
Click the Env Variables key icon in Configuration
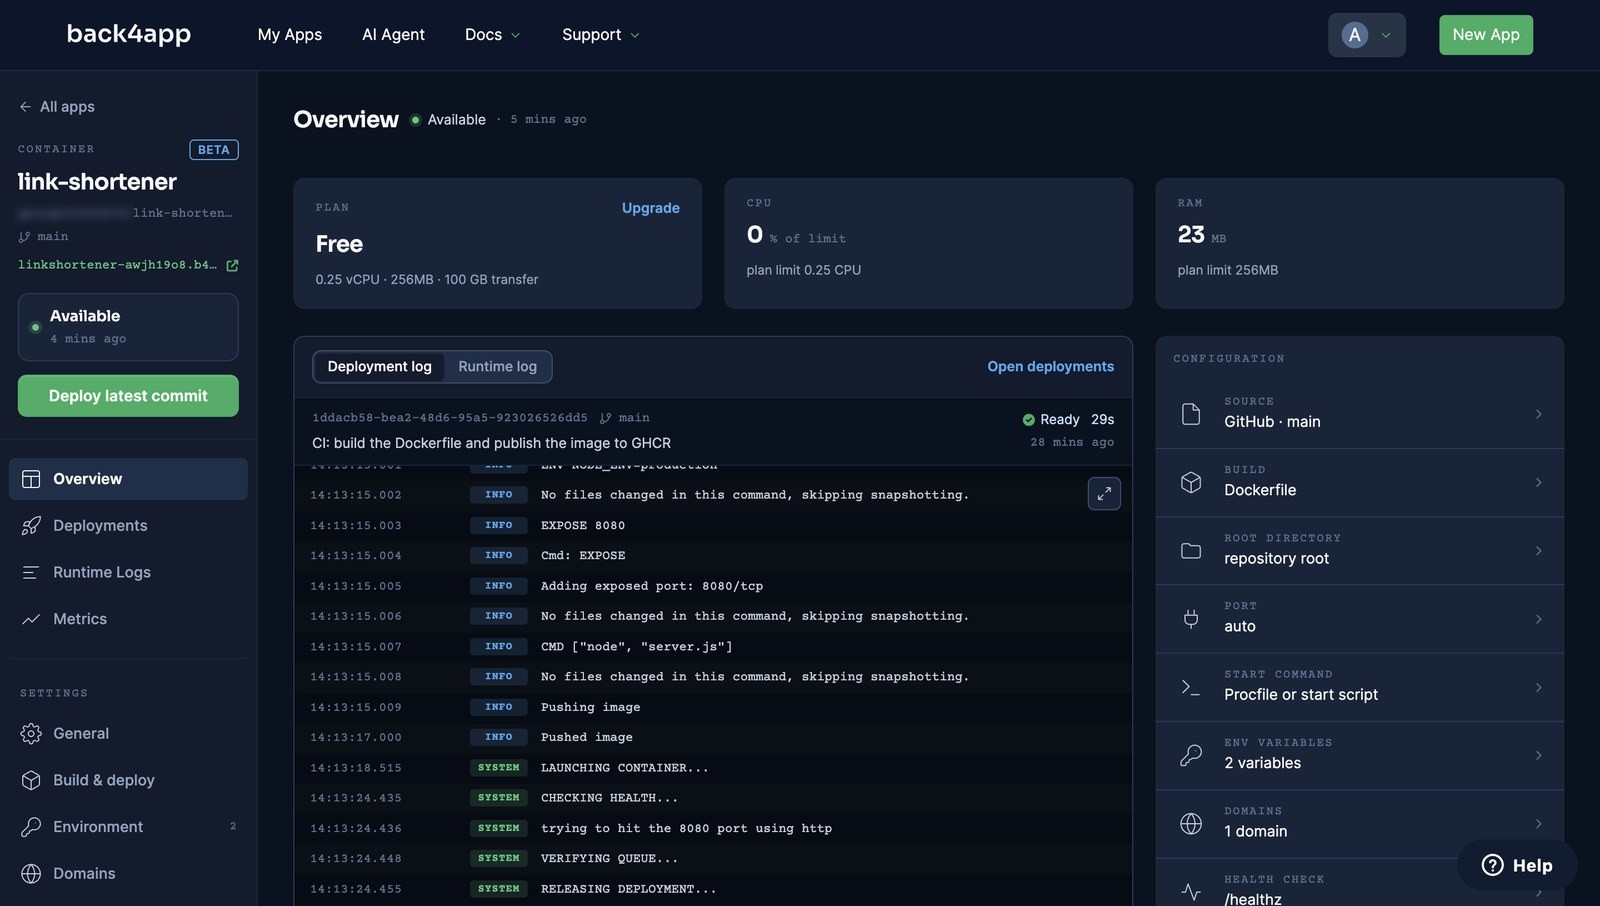coord(1191,755)
